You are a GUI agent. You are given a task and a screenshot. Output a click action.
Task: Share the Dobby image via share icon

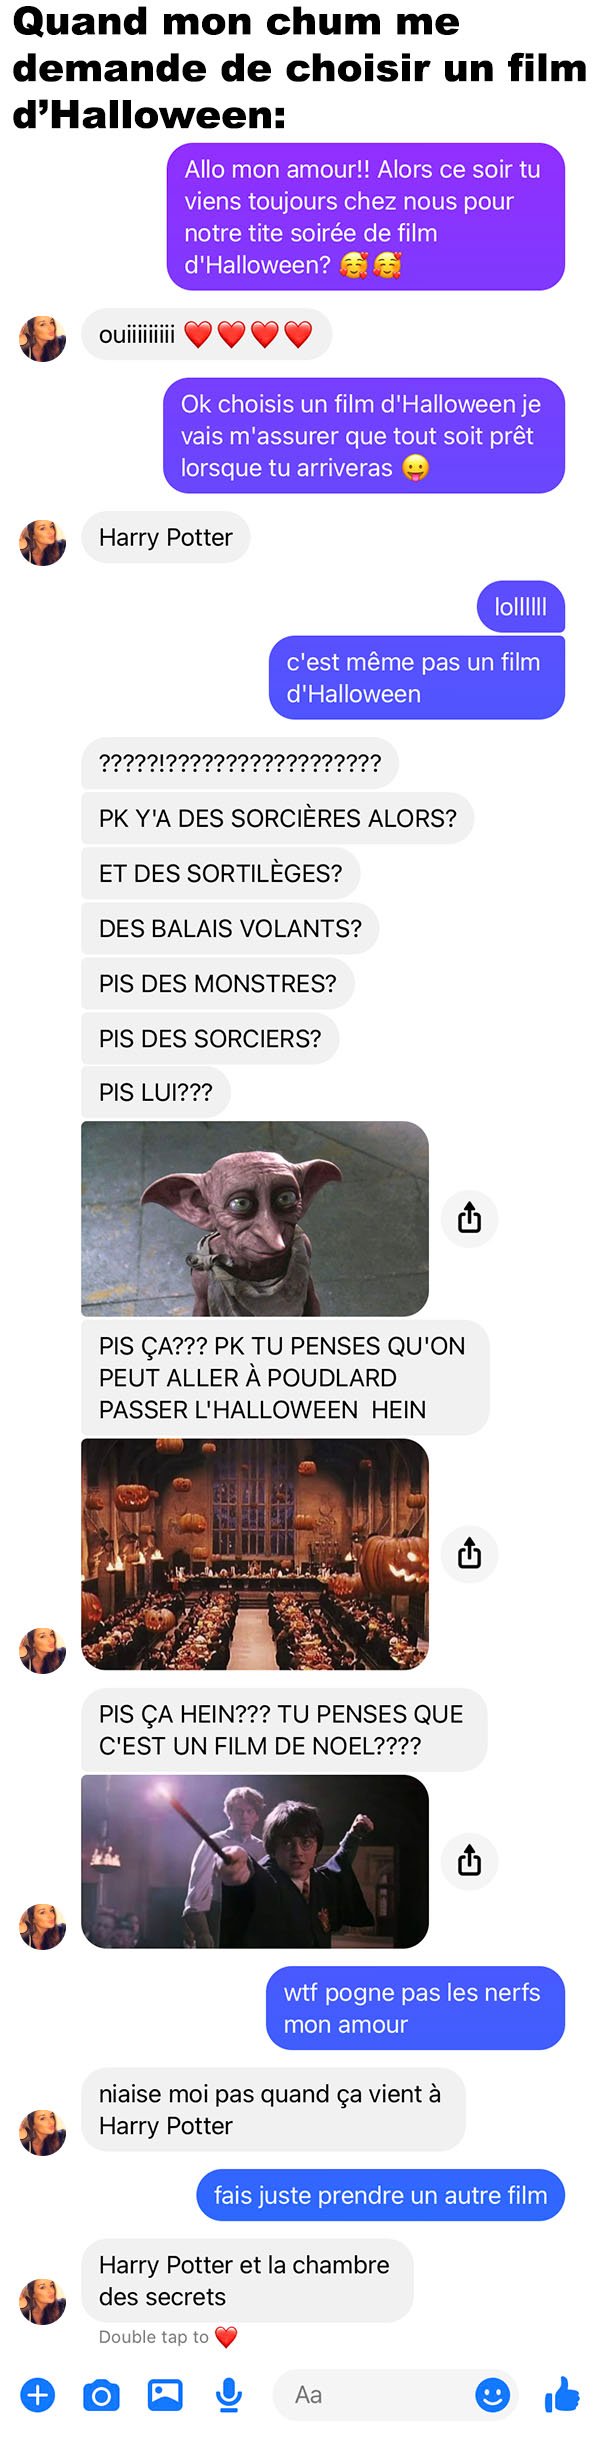(469, 1218)
